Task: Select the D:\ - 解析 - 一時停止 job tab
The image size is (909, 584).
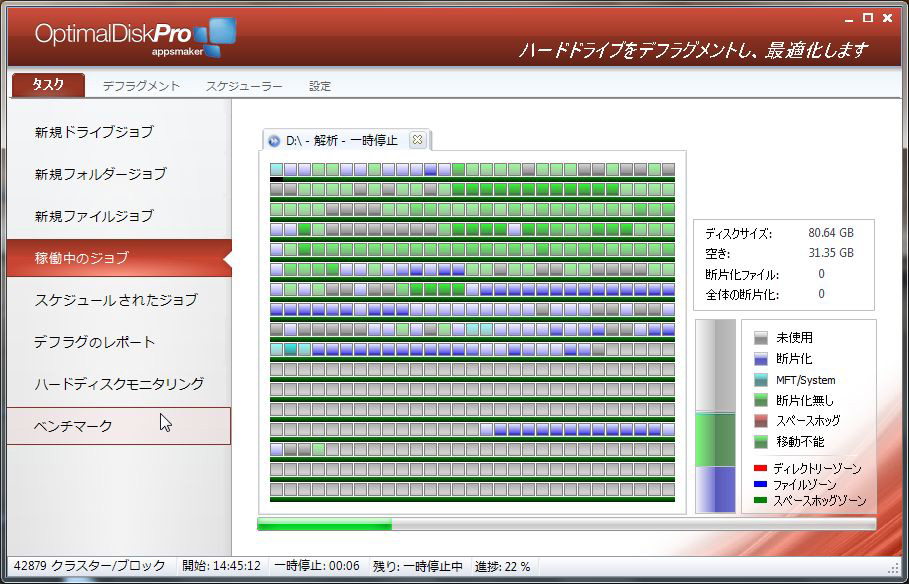Action: (347, 140)
